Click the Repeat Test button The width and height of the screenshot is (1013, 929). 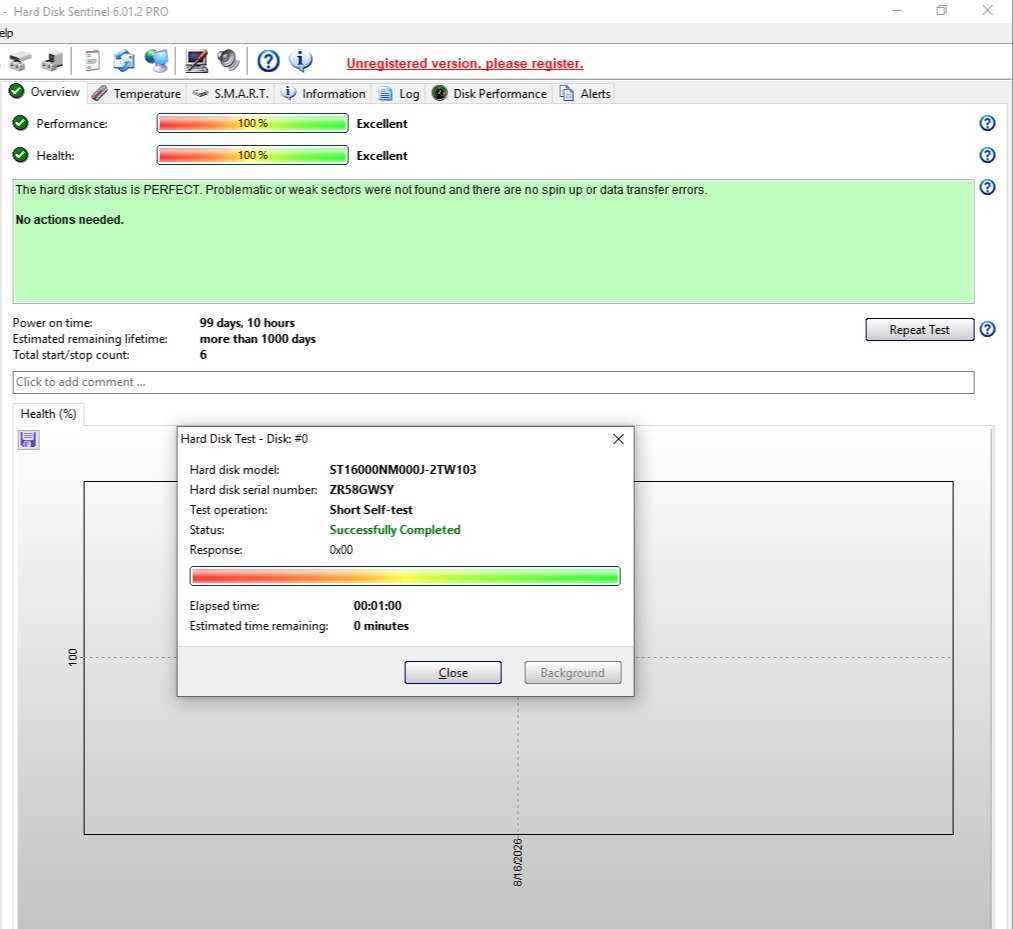point(919,329)
